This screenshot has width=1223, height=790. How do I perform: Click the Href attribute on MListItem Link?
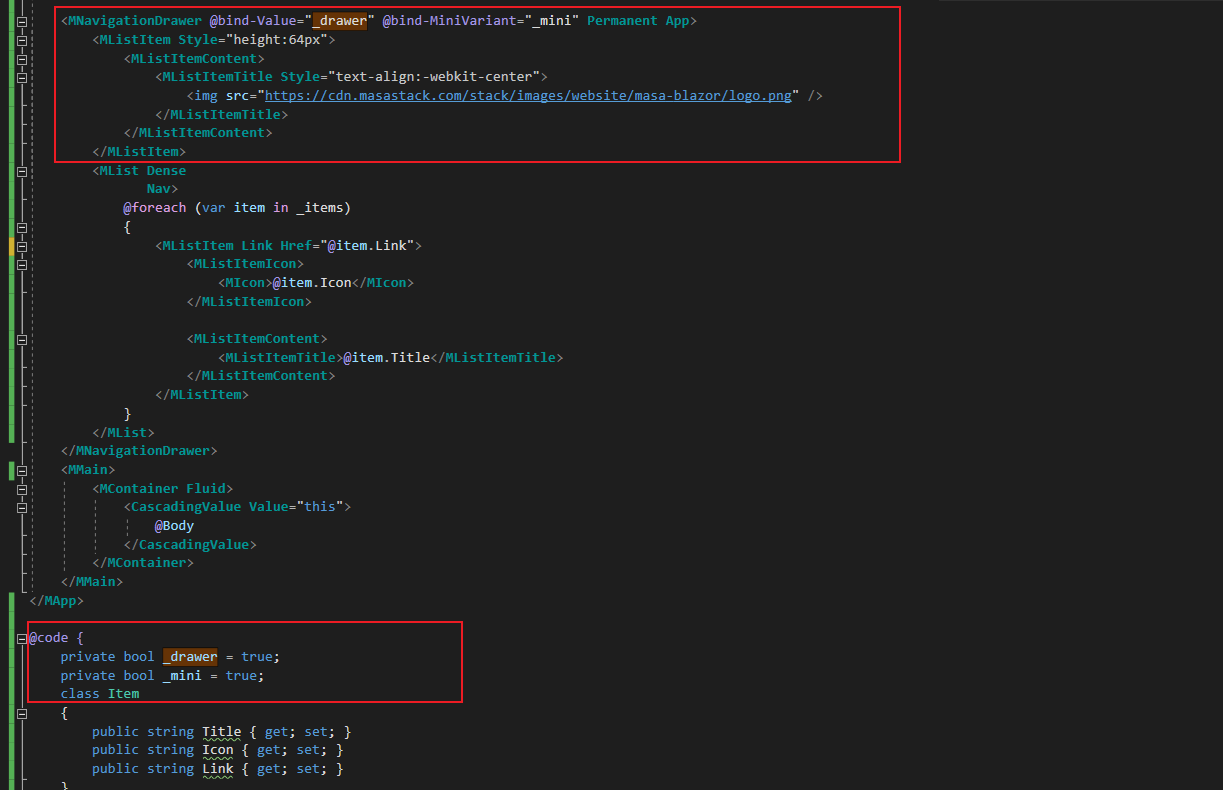tap(296, 244)
